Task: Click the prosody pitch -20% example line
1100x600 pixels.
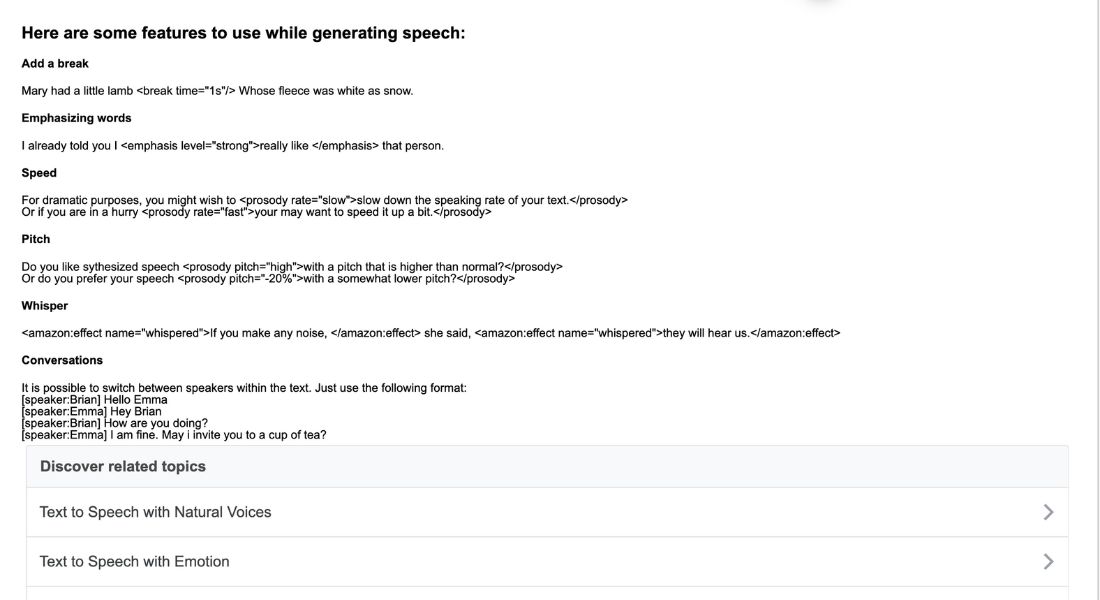Action: pos(268,279)
